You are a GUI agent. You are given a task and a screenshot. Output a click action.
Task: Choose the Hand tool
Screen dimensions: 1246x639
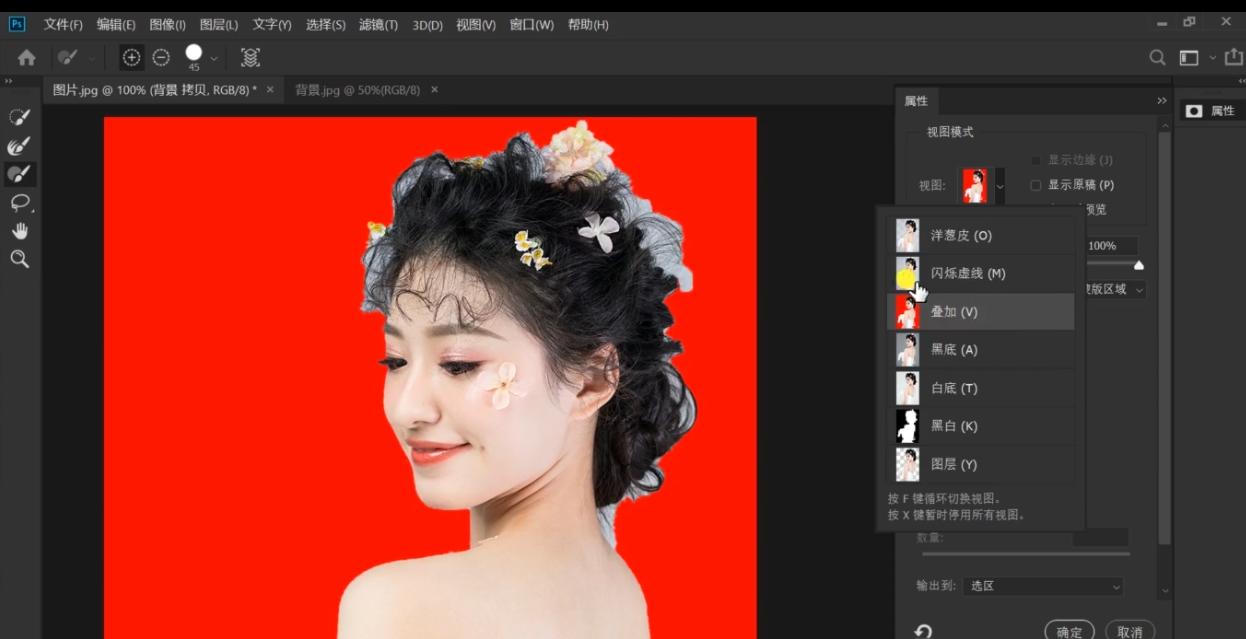(20, 231)
